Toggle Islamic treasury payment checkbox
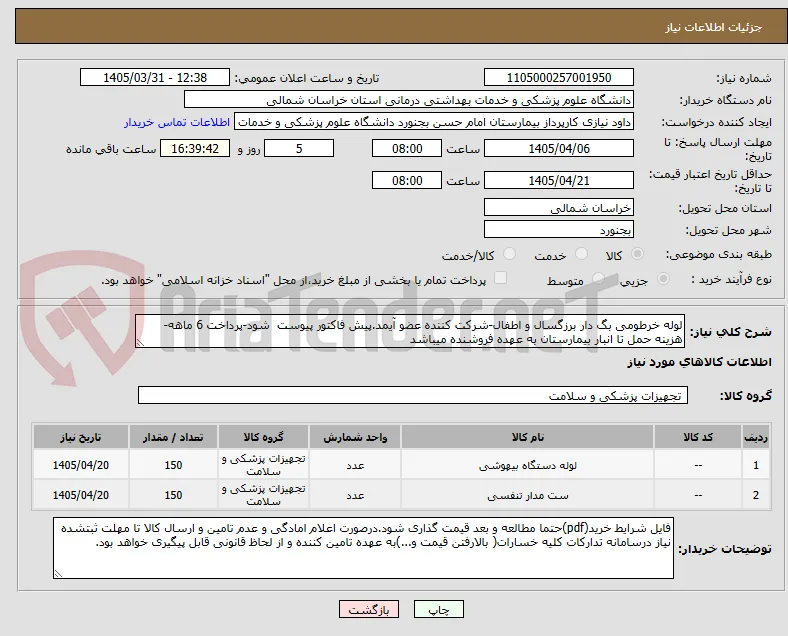Image resolution: width=788 pixels, height=636 pixels. [x=501, y=278]
